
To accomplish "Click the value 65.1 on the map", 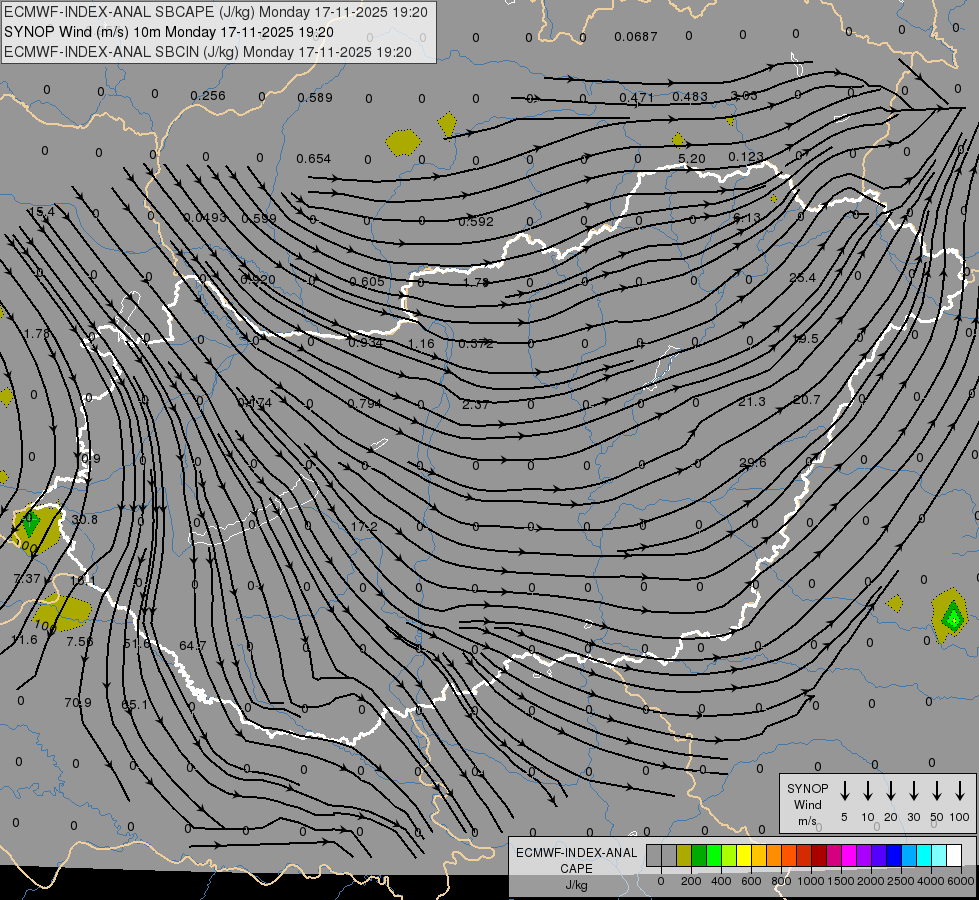I will tap(134, 705).
